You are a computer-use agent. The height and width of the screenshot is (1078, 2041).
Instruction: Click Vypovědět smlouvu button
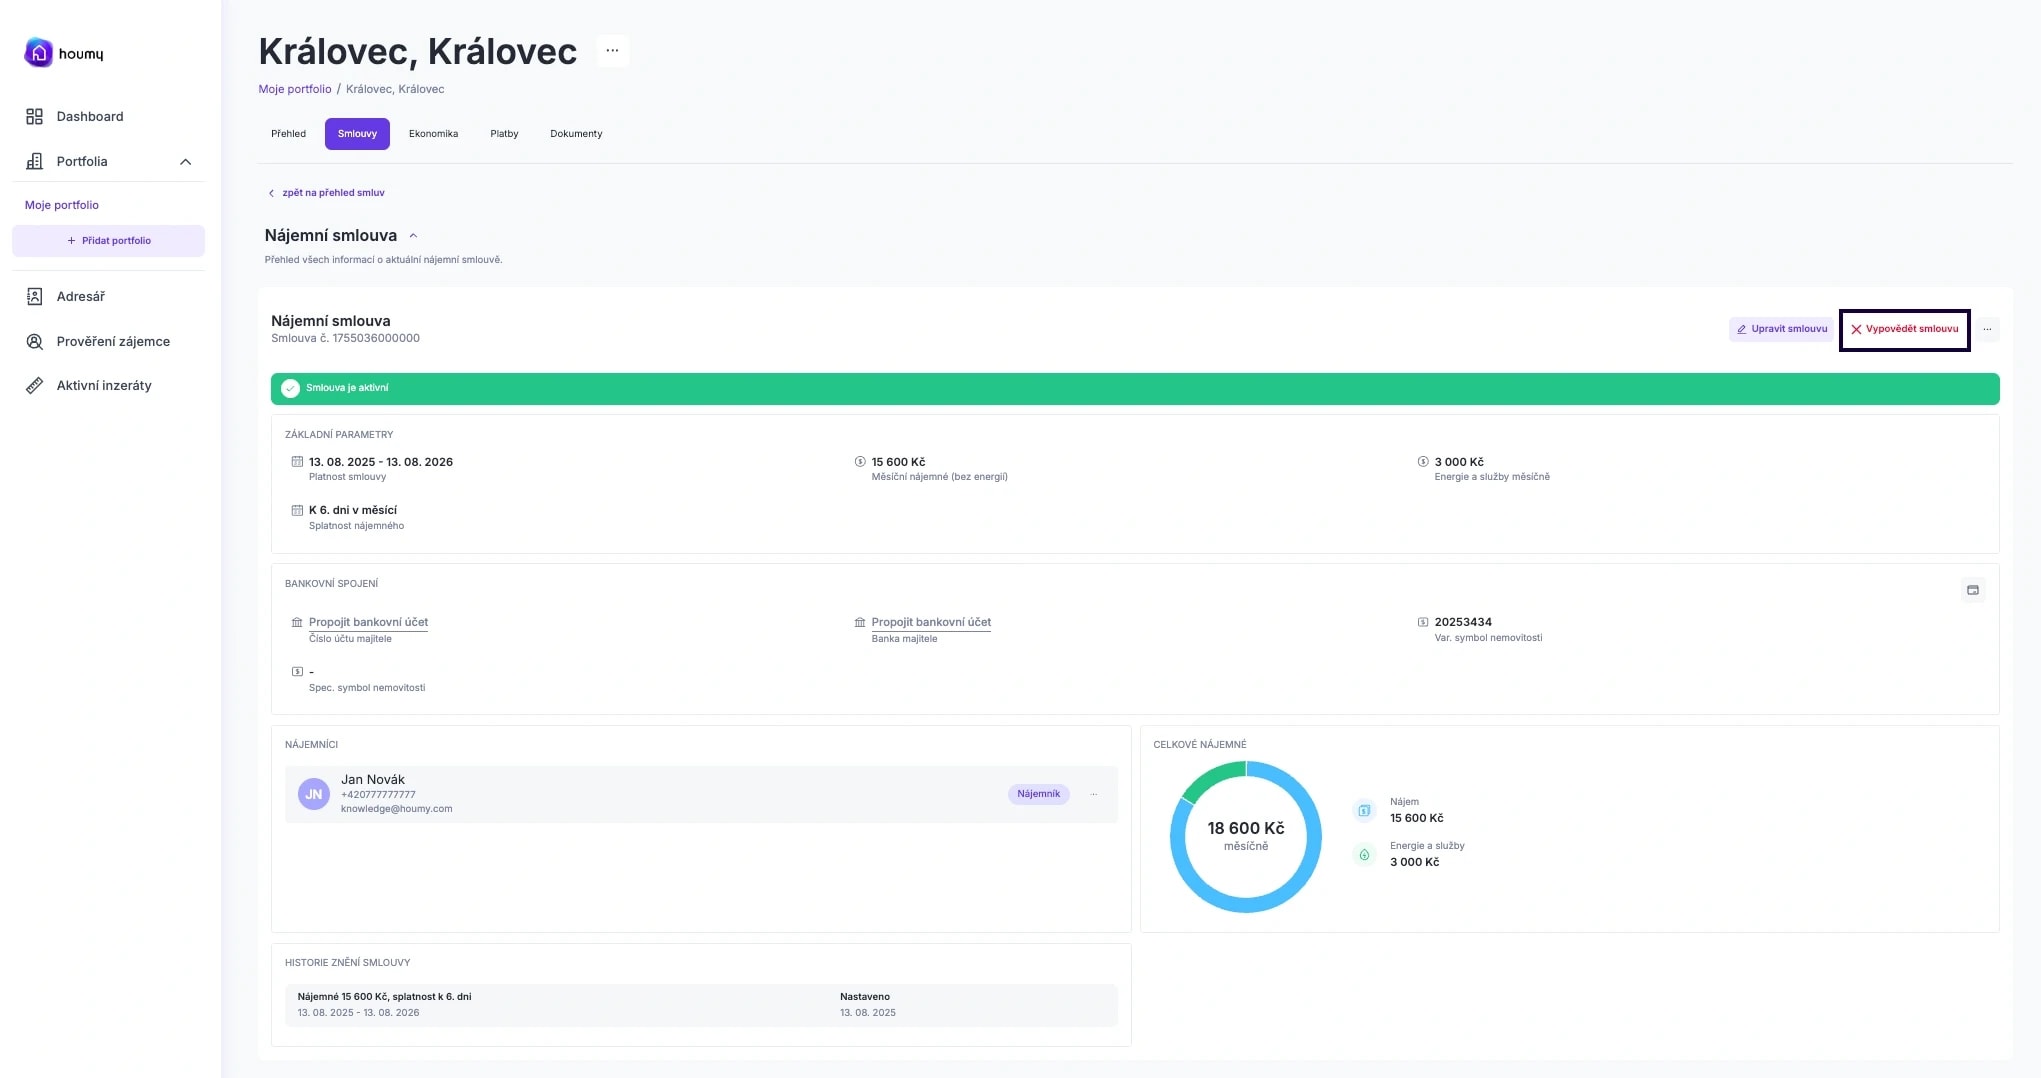[1904, 329]
